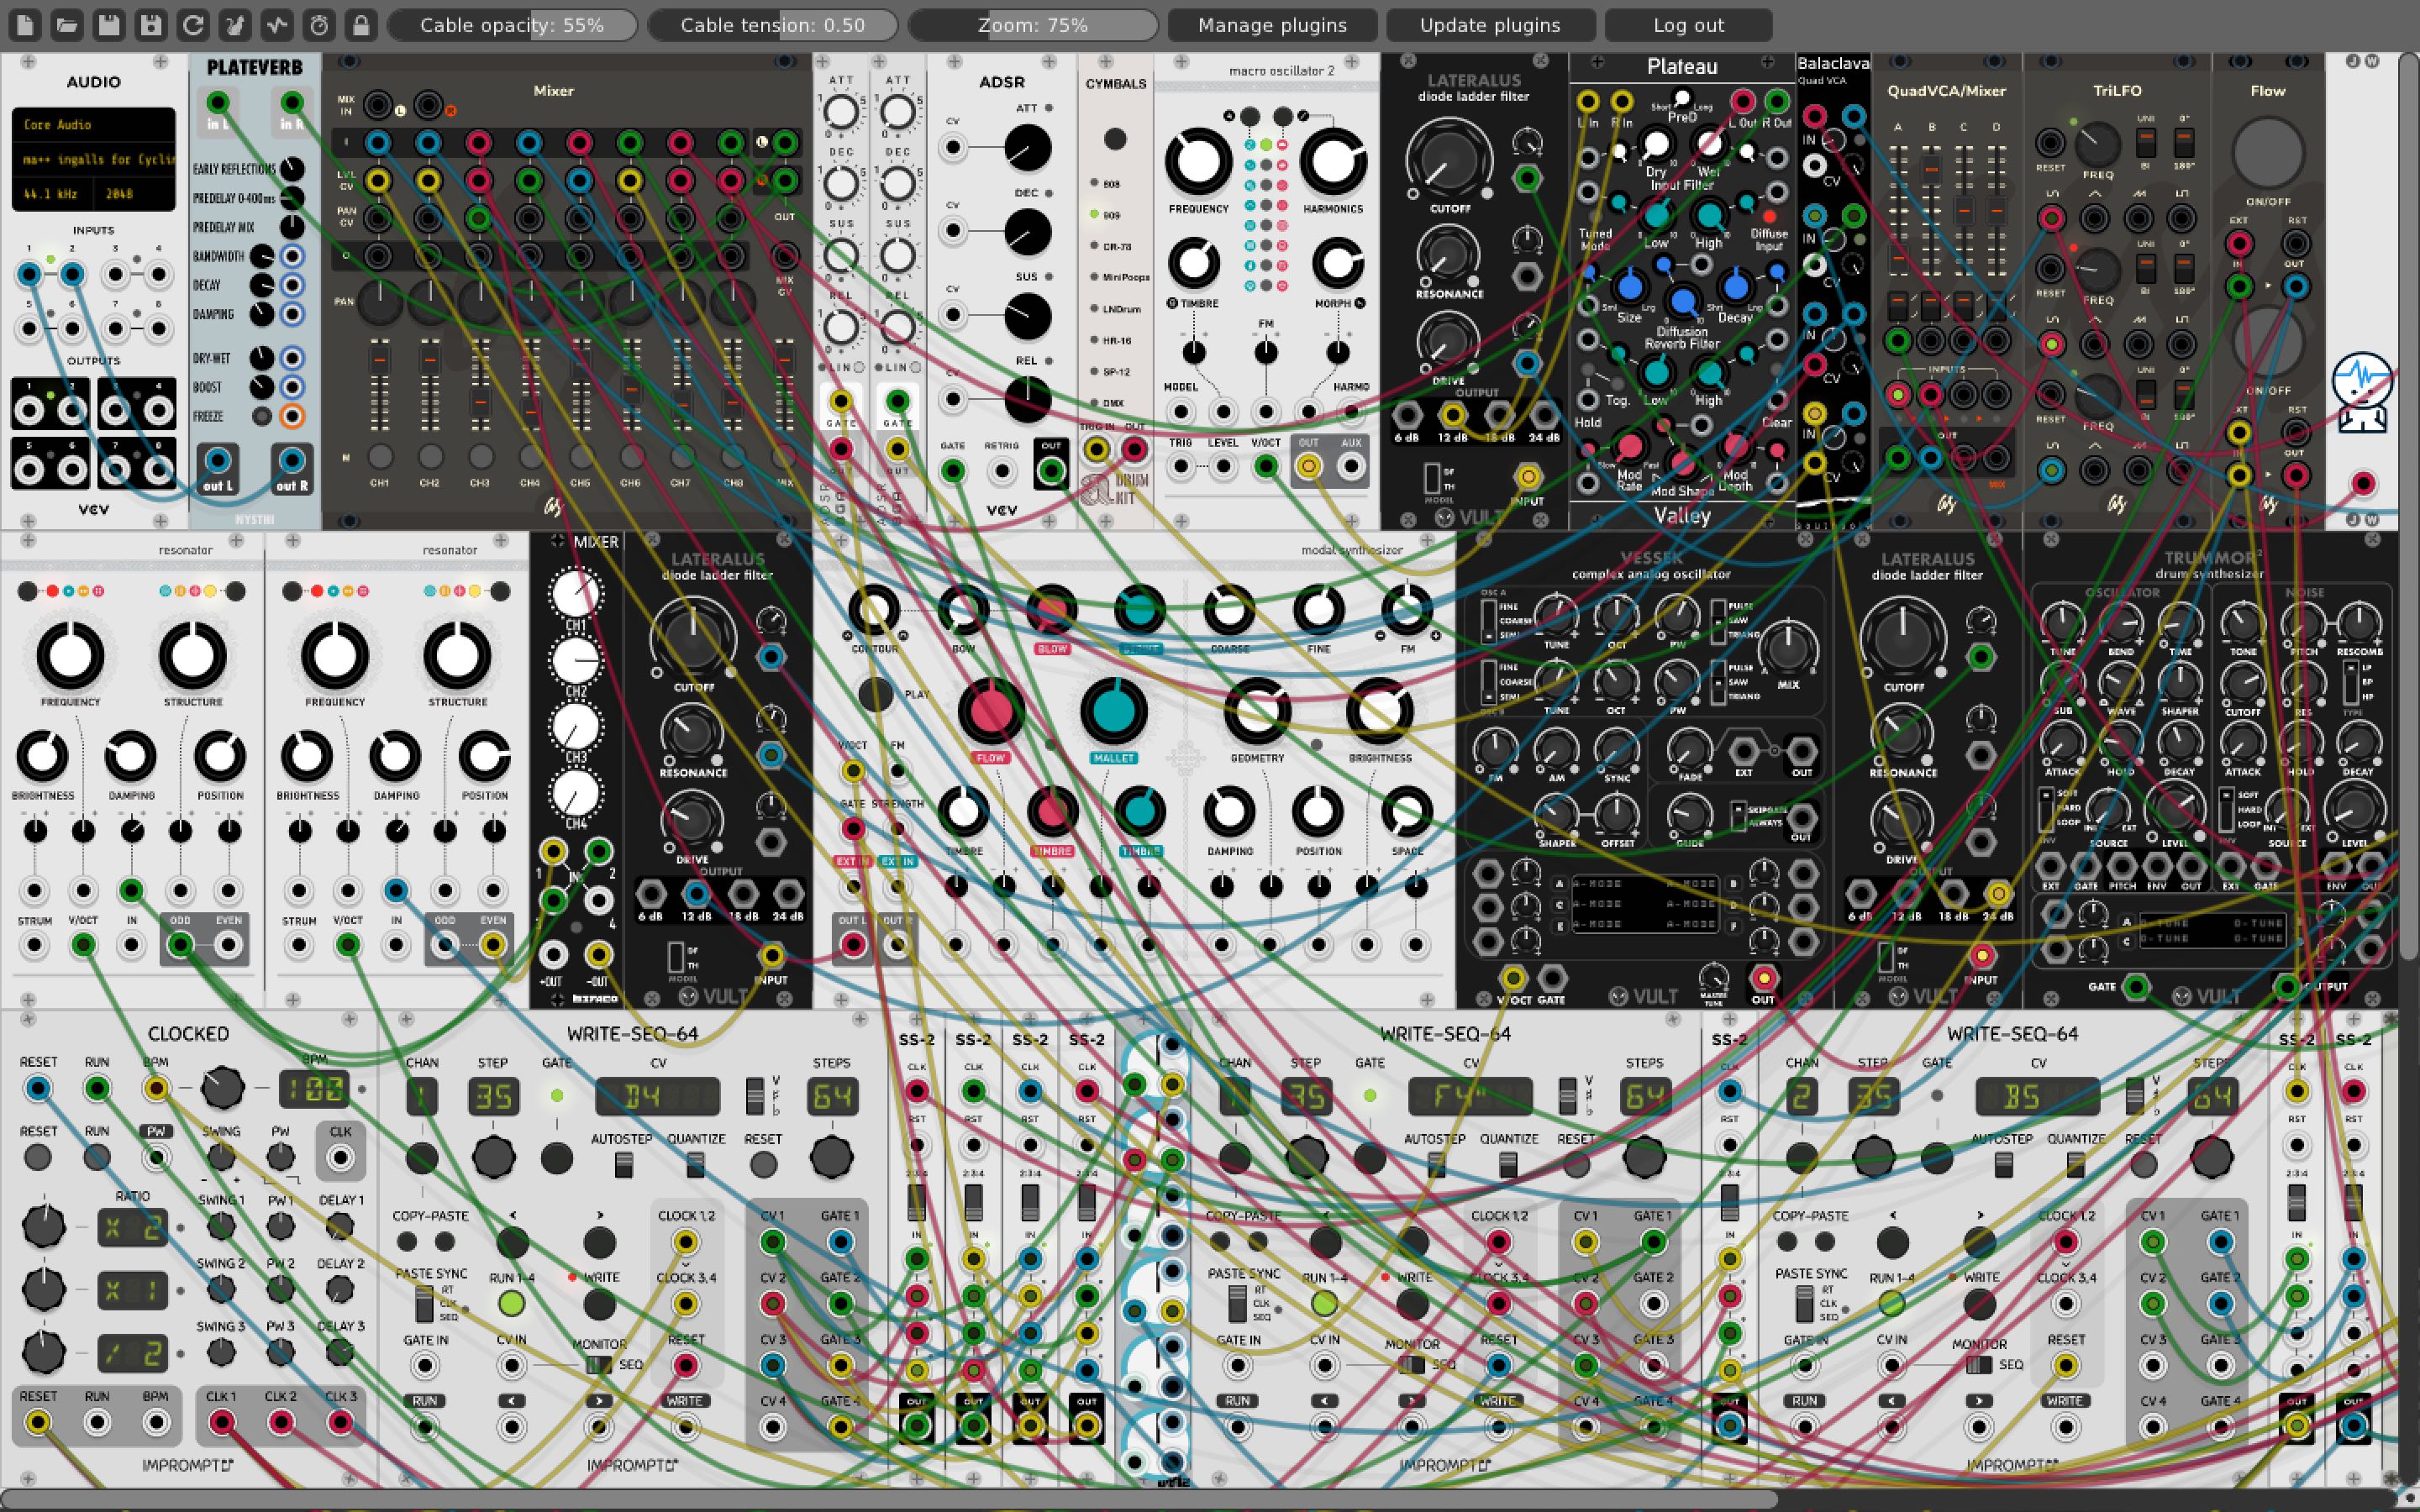Click the Lock modules padlock icon

pyautogui.click(x=361, y=25)
